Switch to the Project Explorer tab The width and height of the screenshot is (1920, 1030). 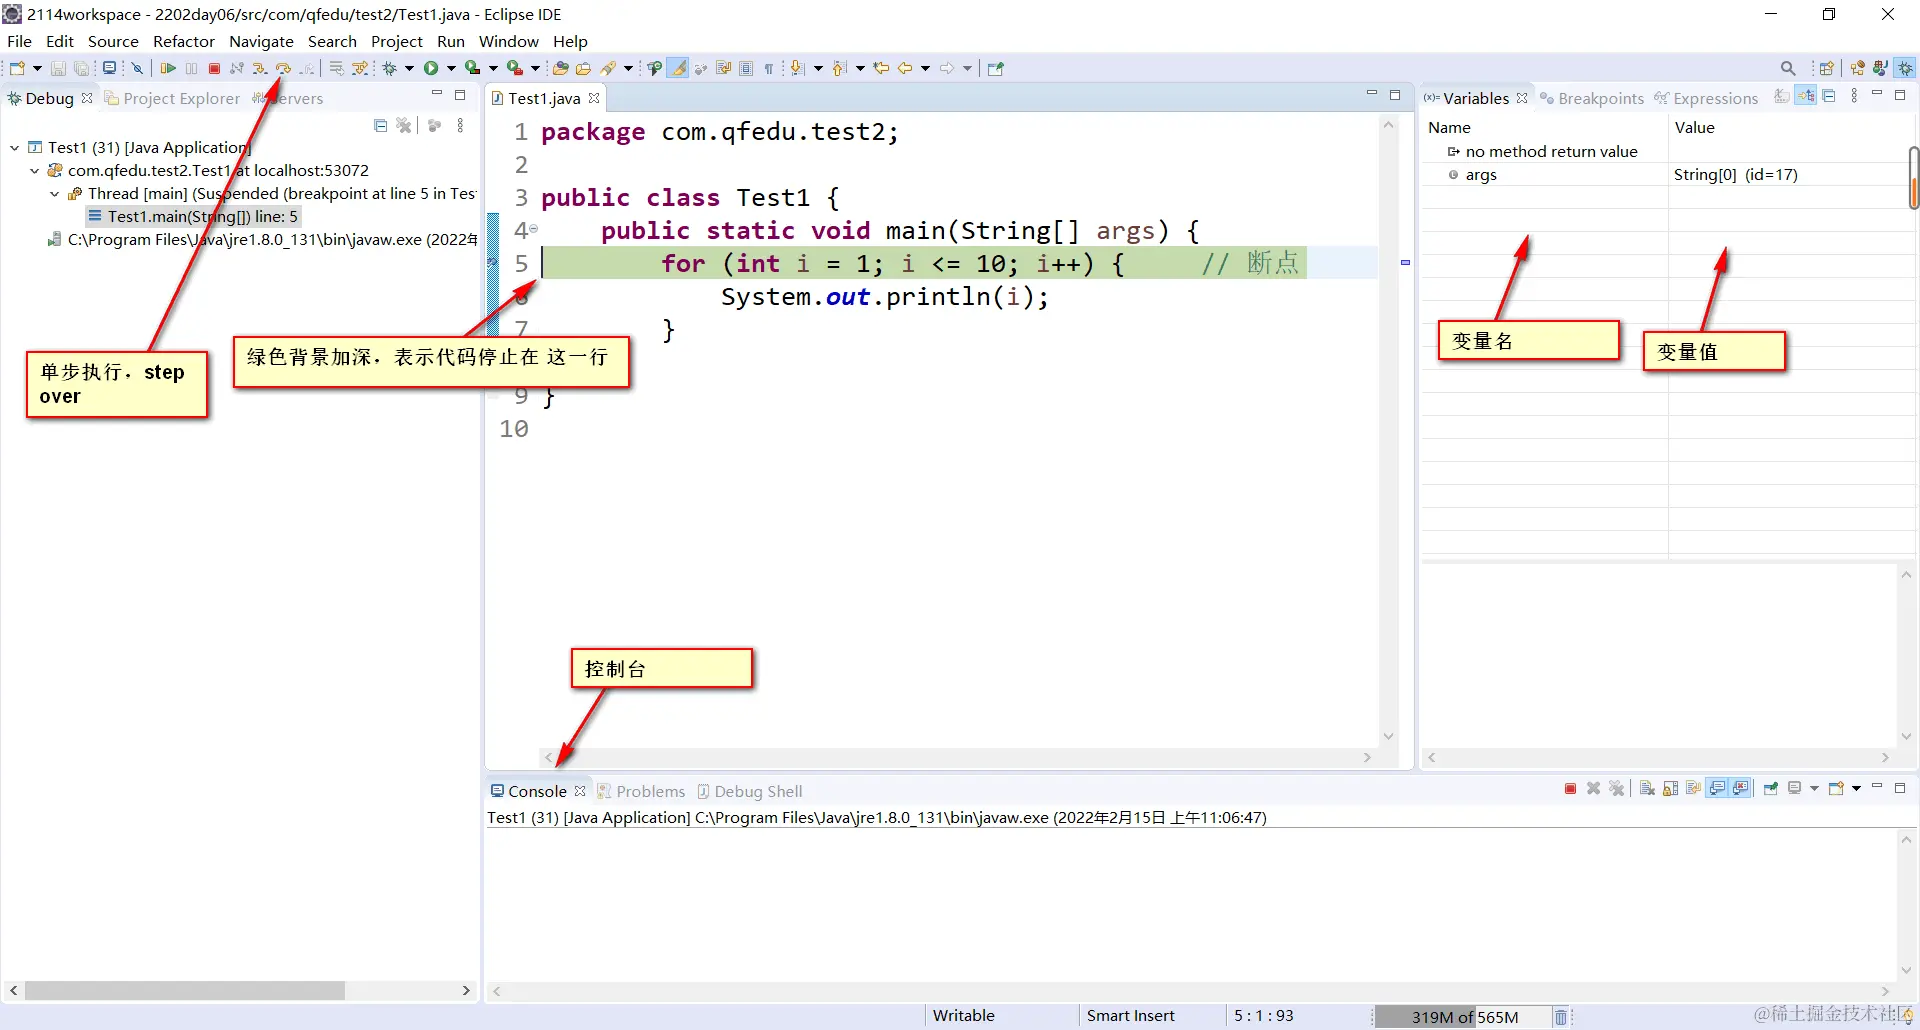pos(172,98)
